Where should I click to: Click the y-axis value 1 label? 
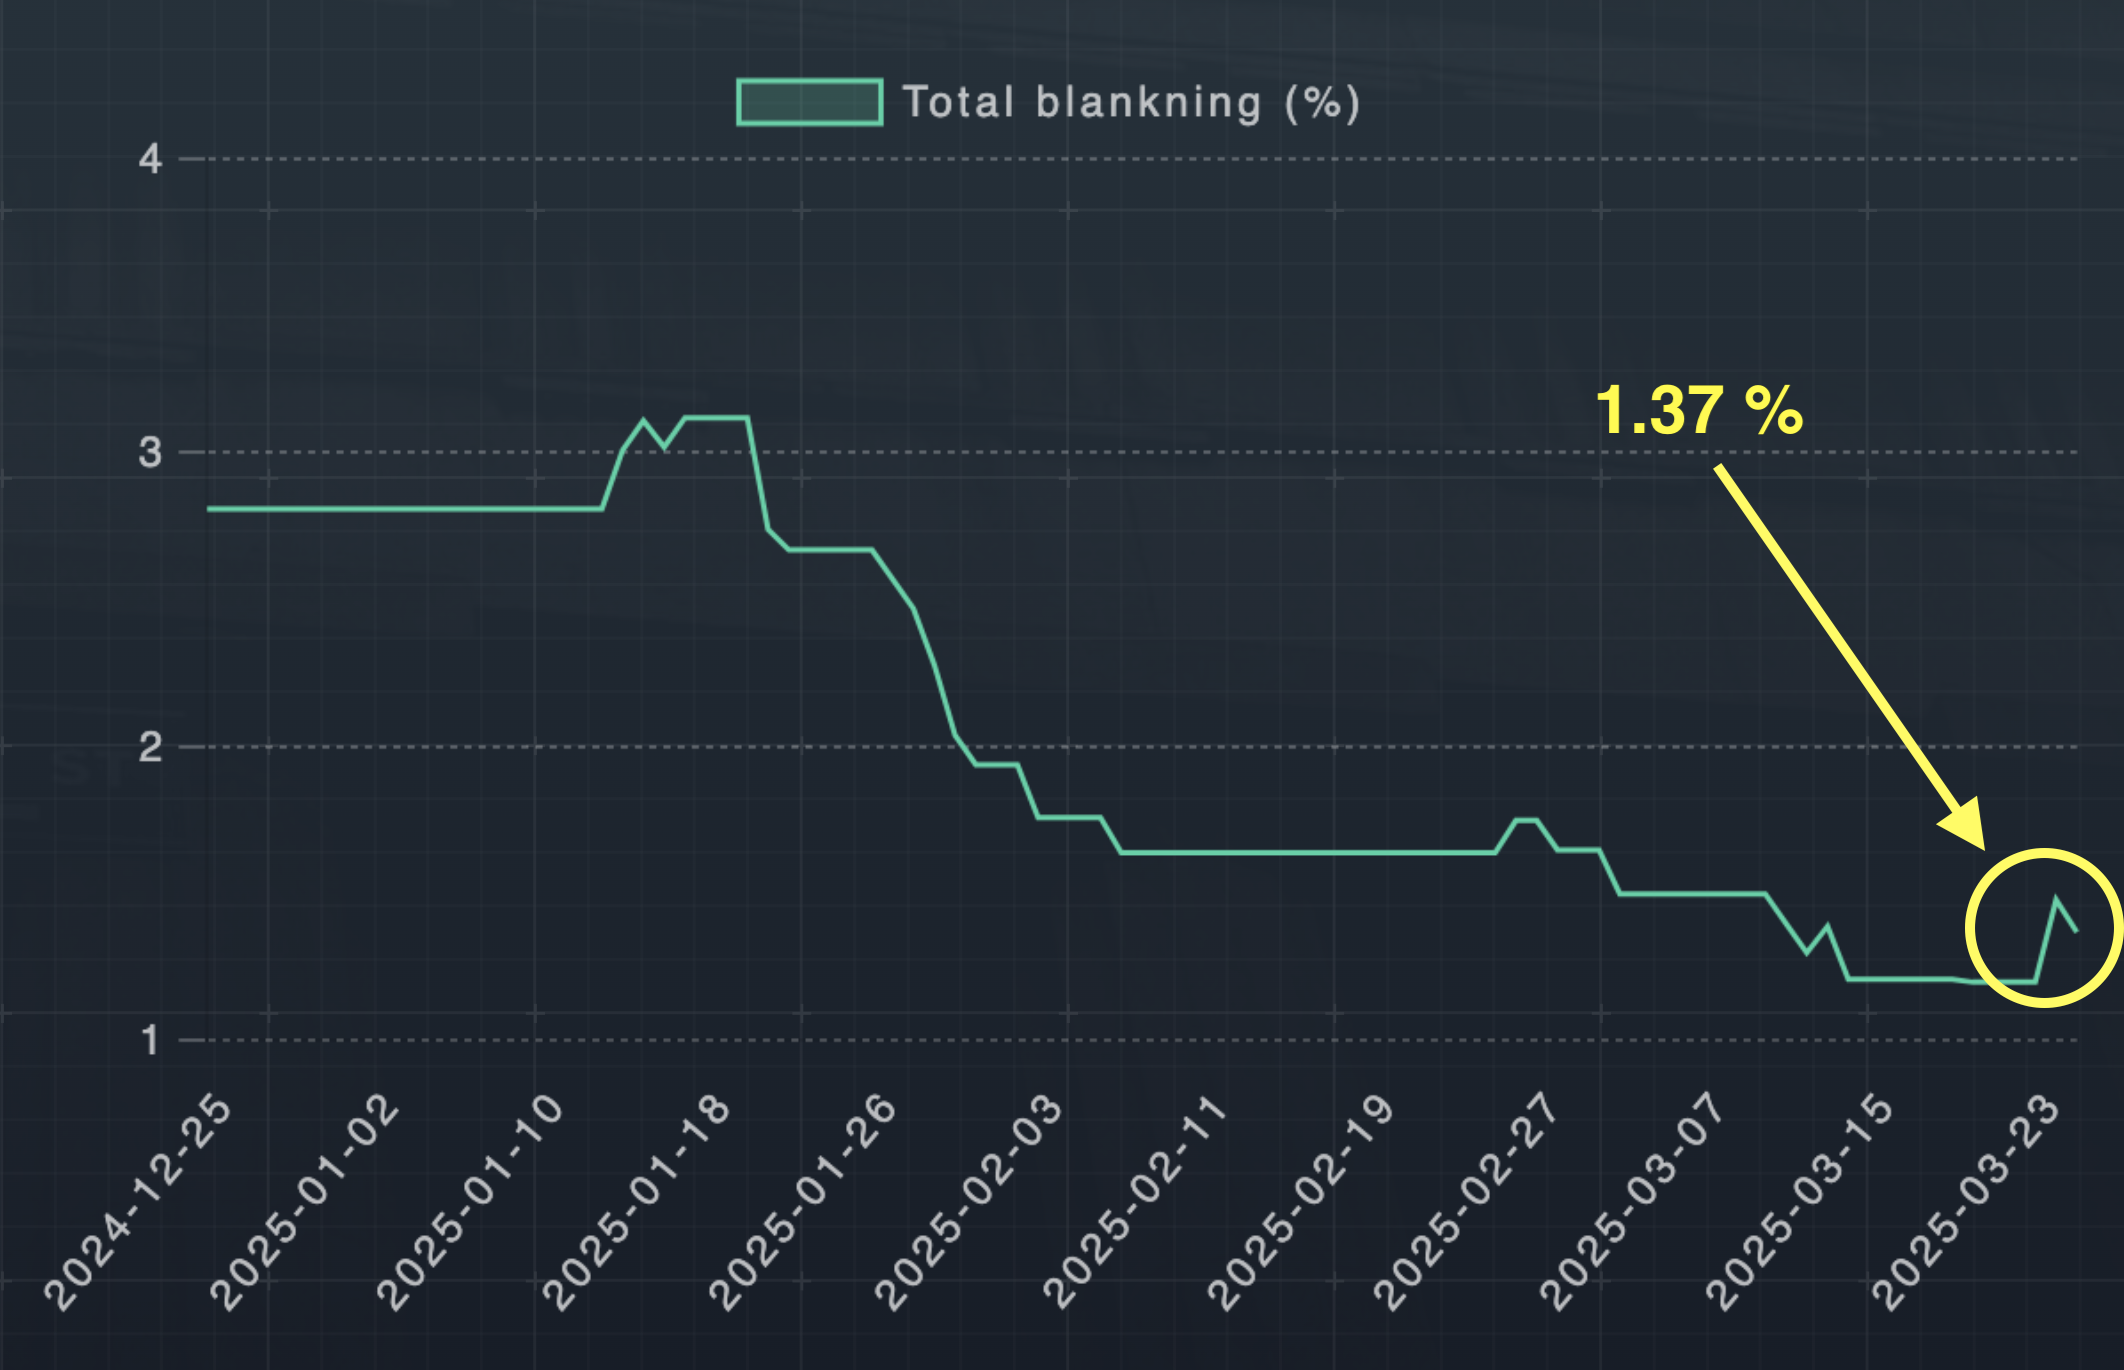coord(150,1041)
